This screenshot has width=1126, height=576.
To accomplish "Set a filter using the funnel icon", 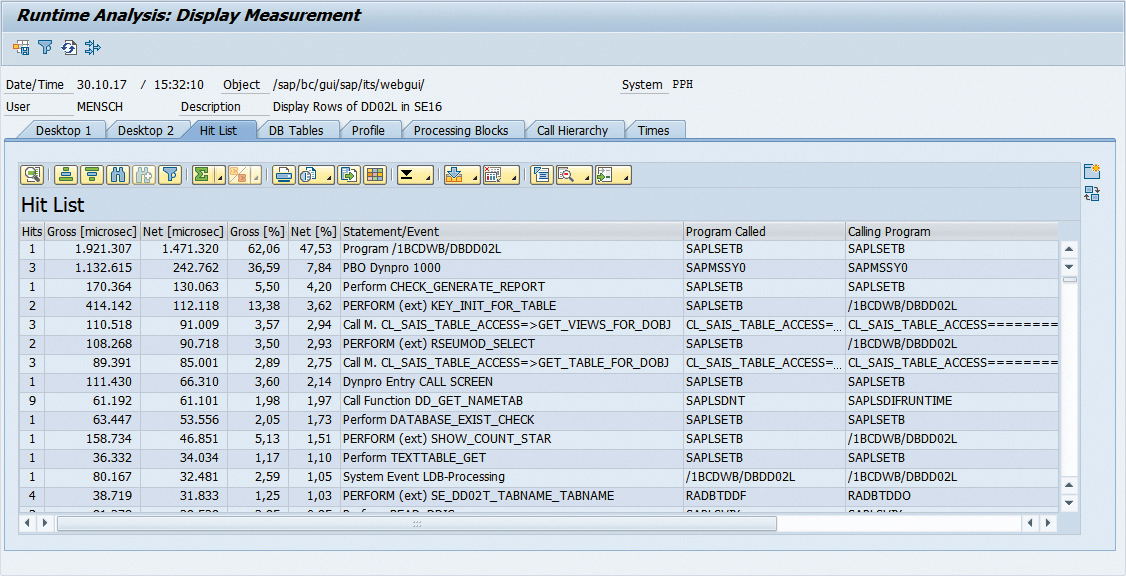I will [169, 174].
